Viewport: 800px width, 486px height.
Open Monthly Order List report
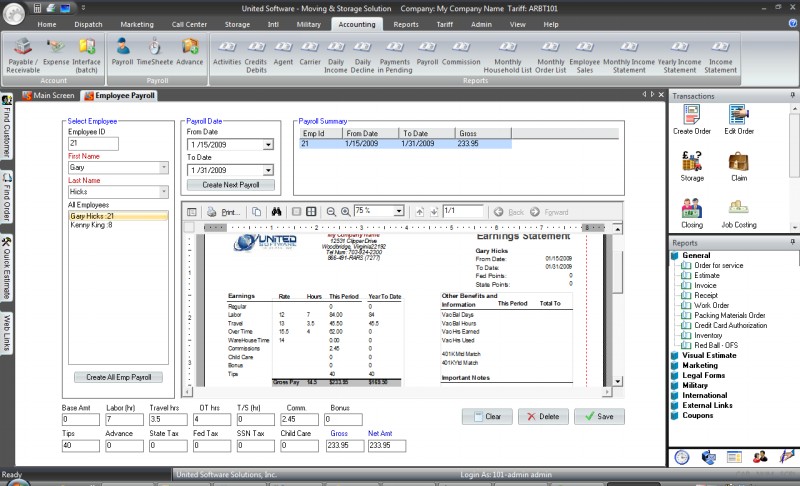click(551, 56)
